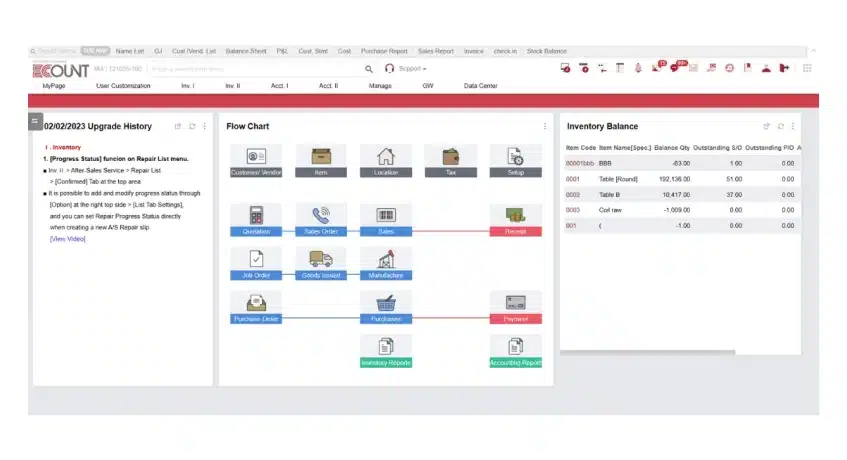Screen dimensions: 847x460
Task: Open the Tax wallet icon
Action: [450, 157]
